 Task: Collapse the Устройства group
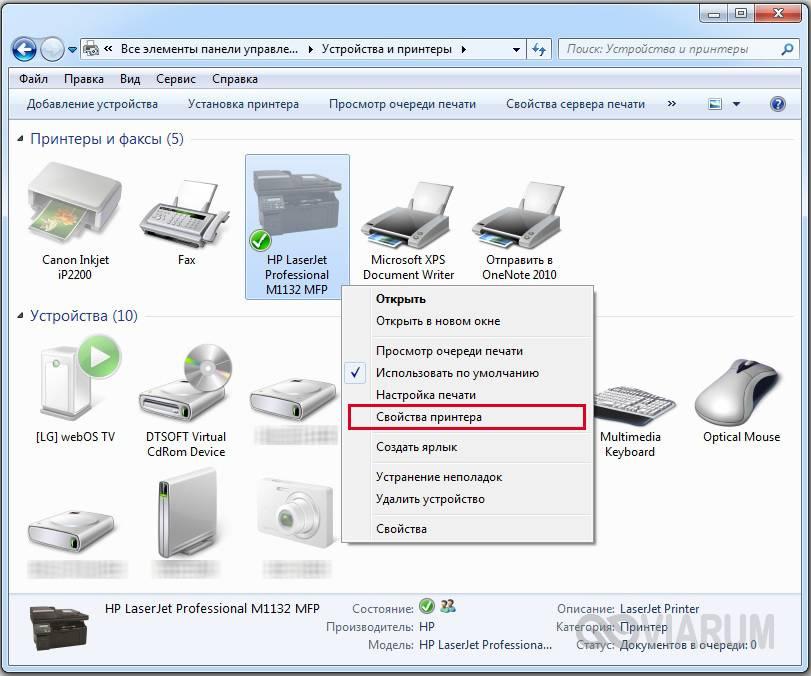pos(20,316)
